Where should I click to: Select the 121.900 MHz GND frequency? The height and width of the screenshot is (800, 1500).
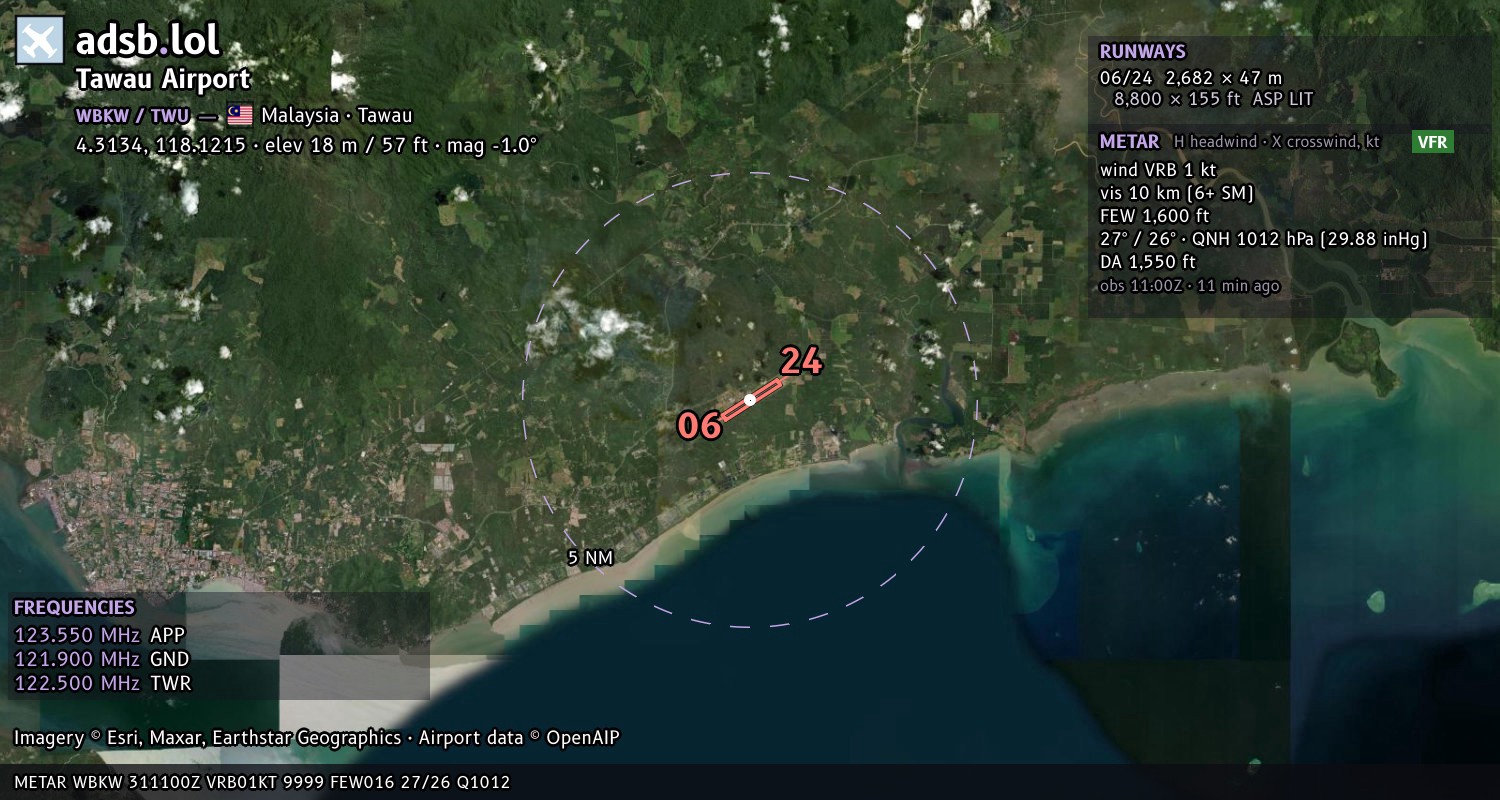[101, 659]
